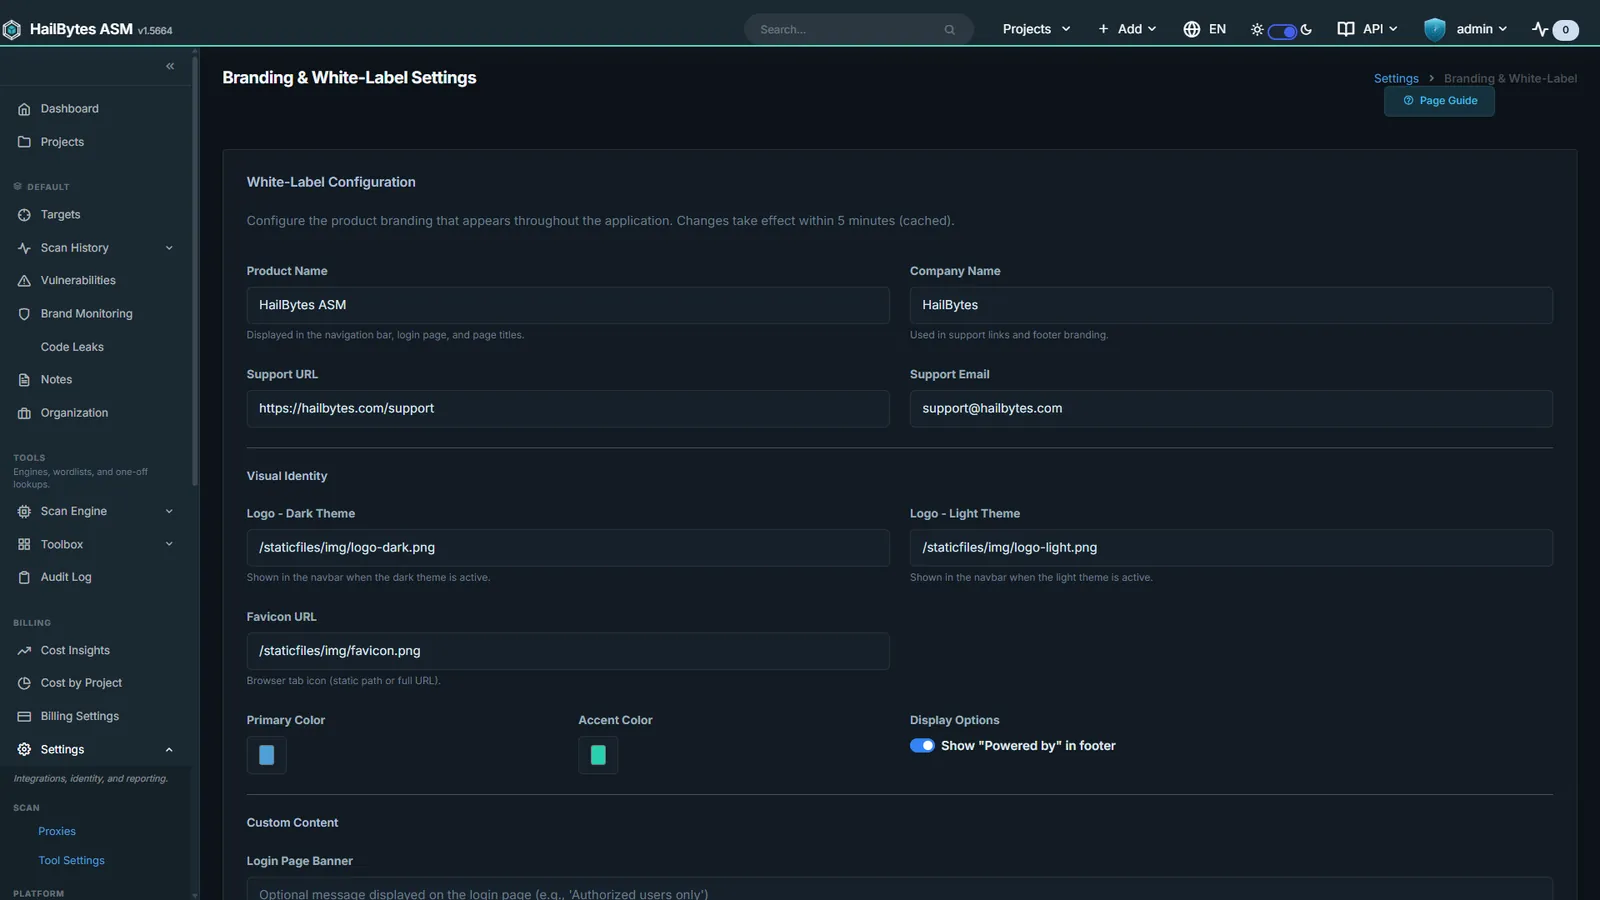This screenshot has width=1600, height=900.
Task: Click the sidebar vertical scrollbar
Action: coord(195,270)
